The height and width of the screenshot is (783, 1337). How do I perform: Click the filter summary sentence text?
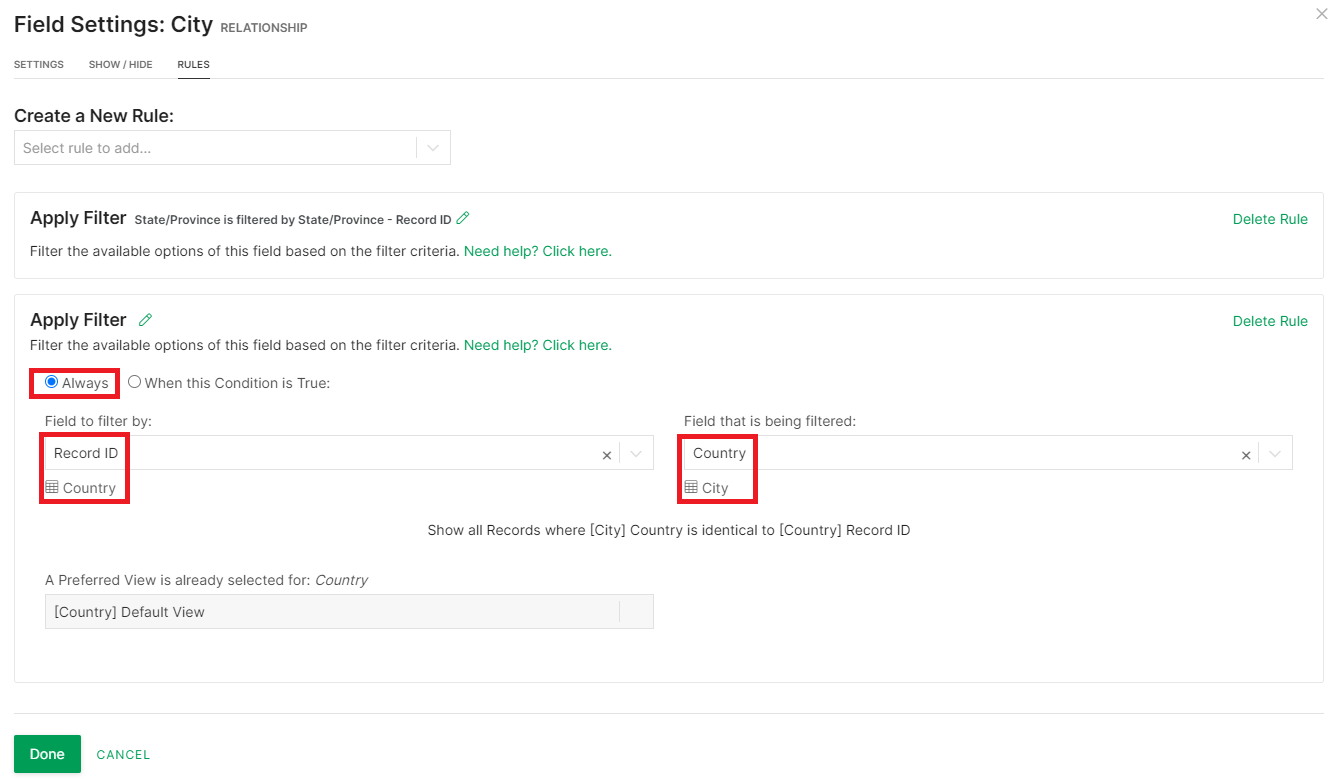point(669,530)
